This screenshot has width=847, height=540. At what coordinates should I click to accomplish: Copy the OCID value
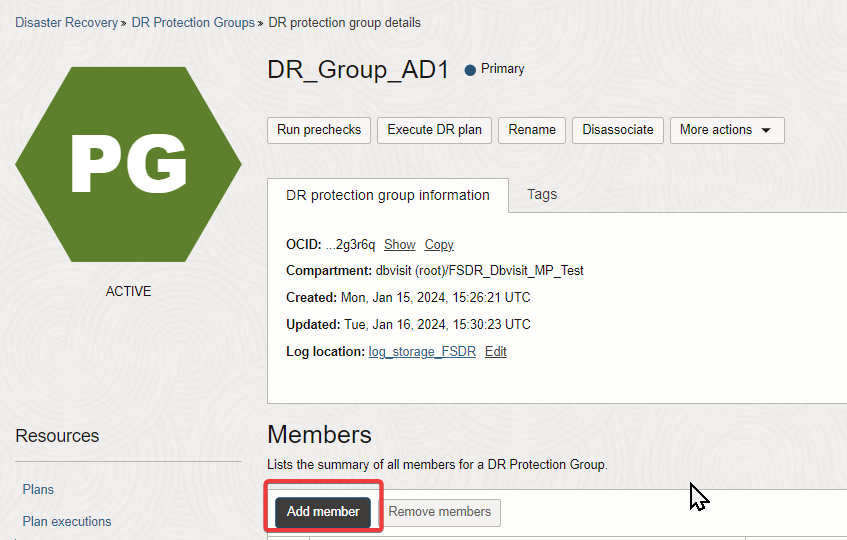439,245
